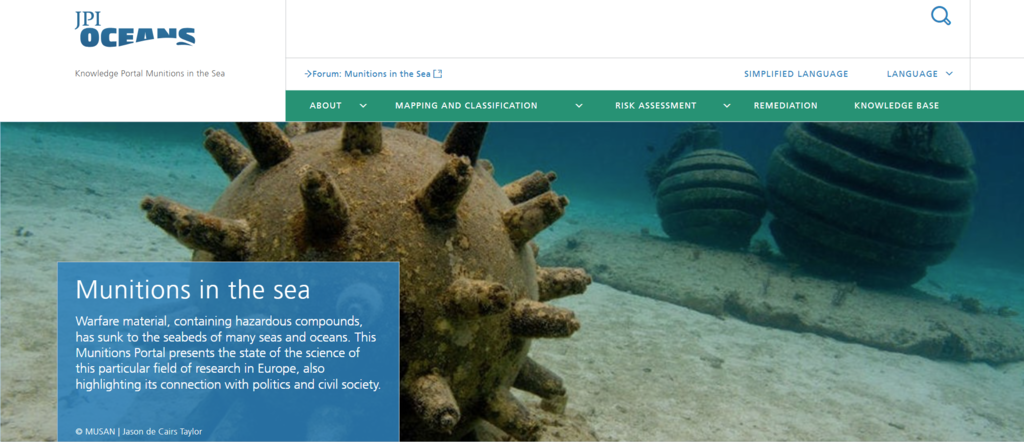Open the Language dropdown arrow
Image resolution: width=1024 pixels, height=442 pixels.
point(949,74)
